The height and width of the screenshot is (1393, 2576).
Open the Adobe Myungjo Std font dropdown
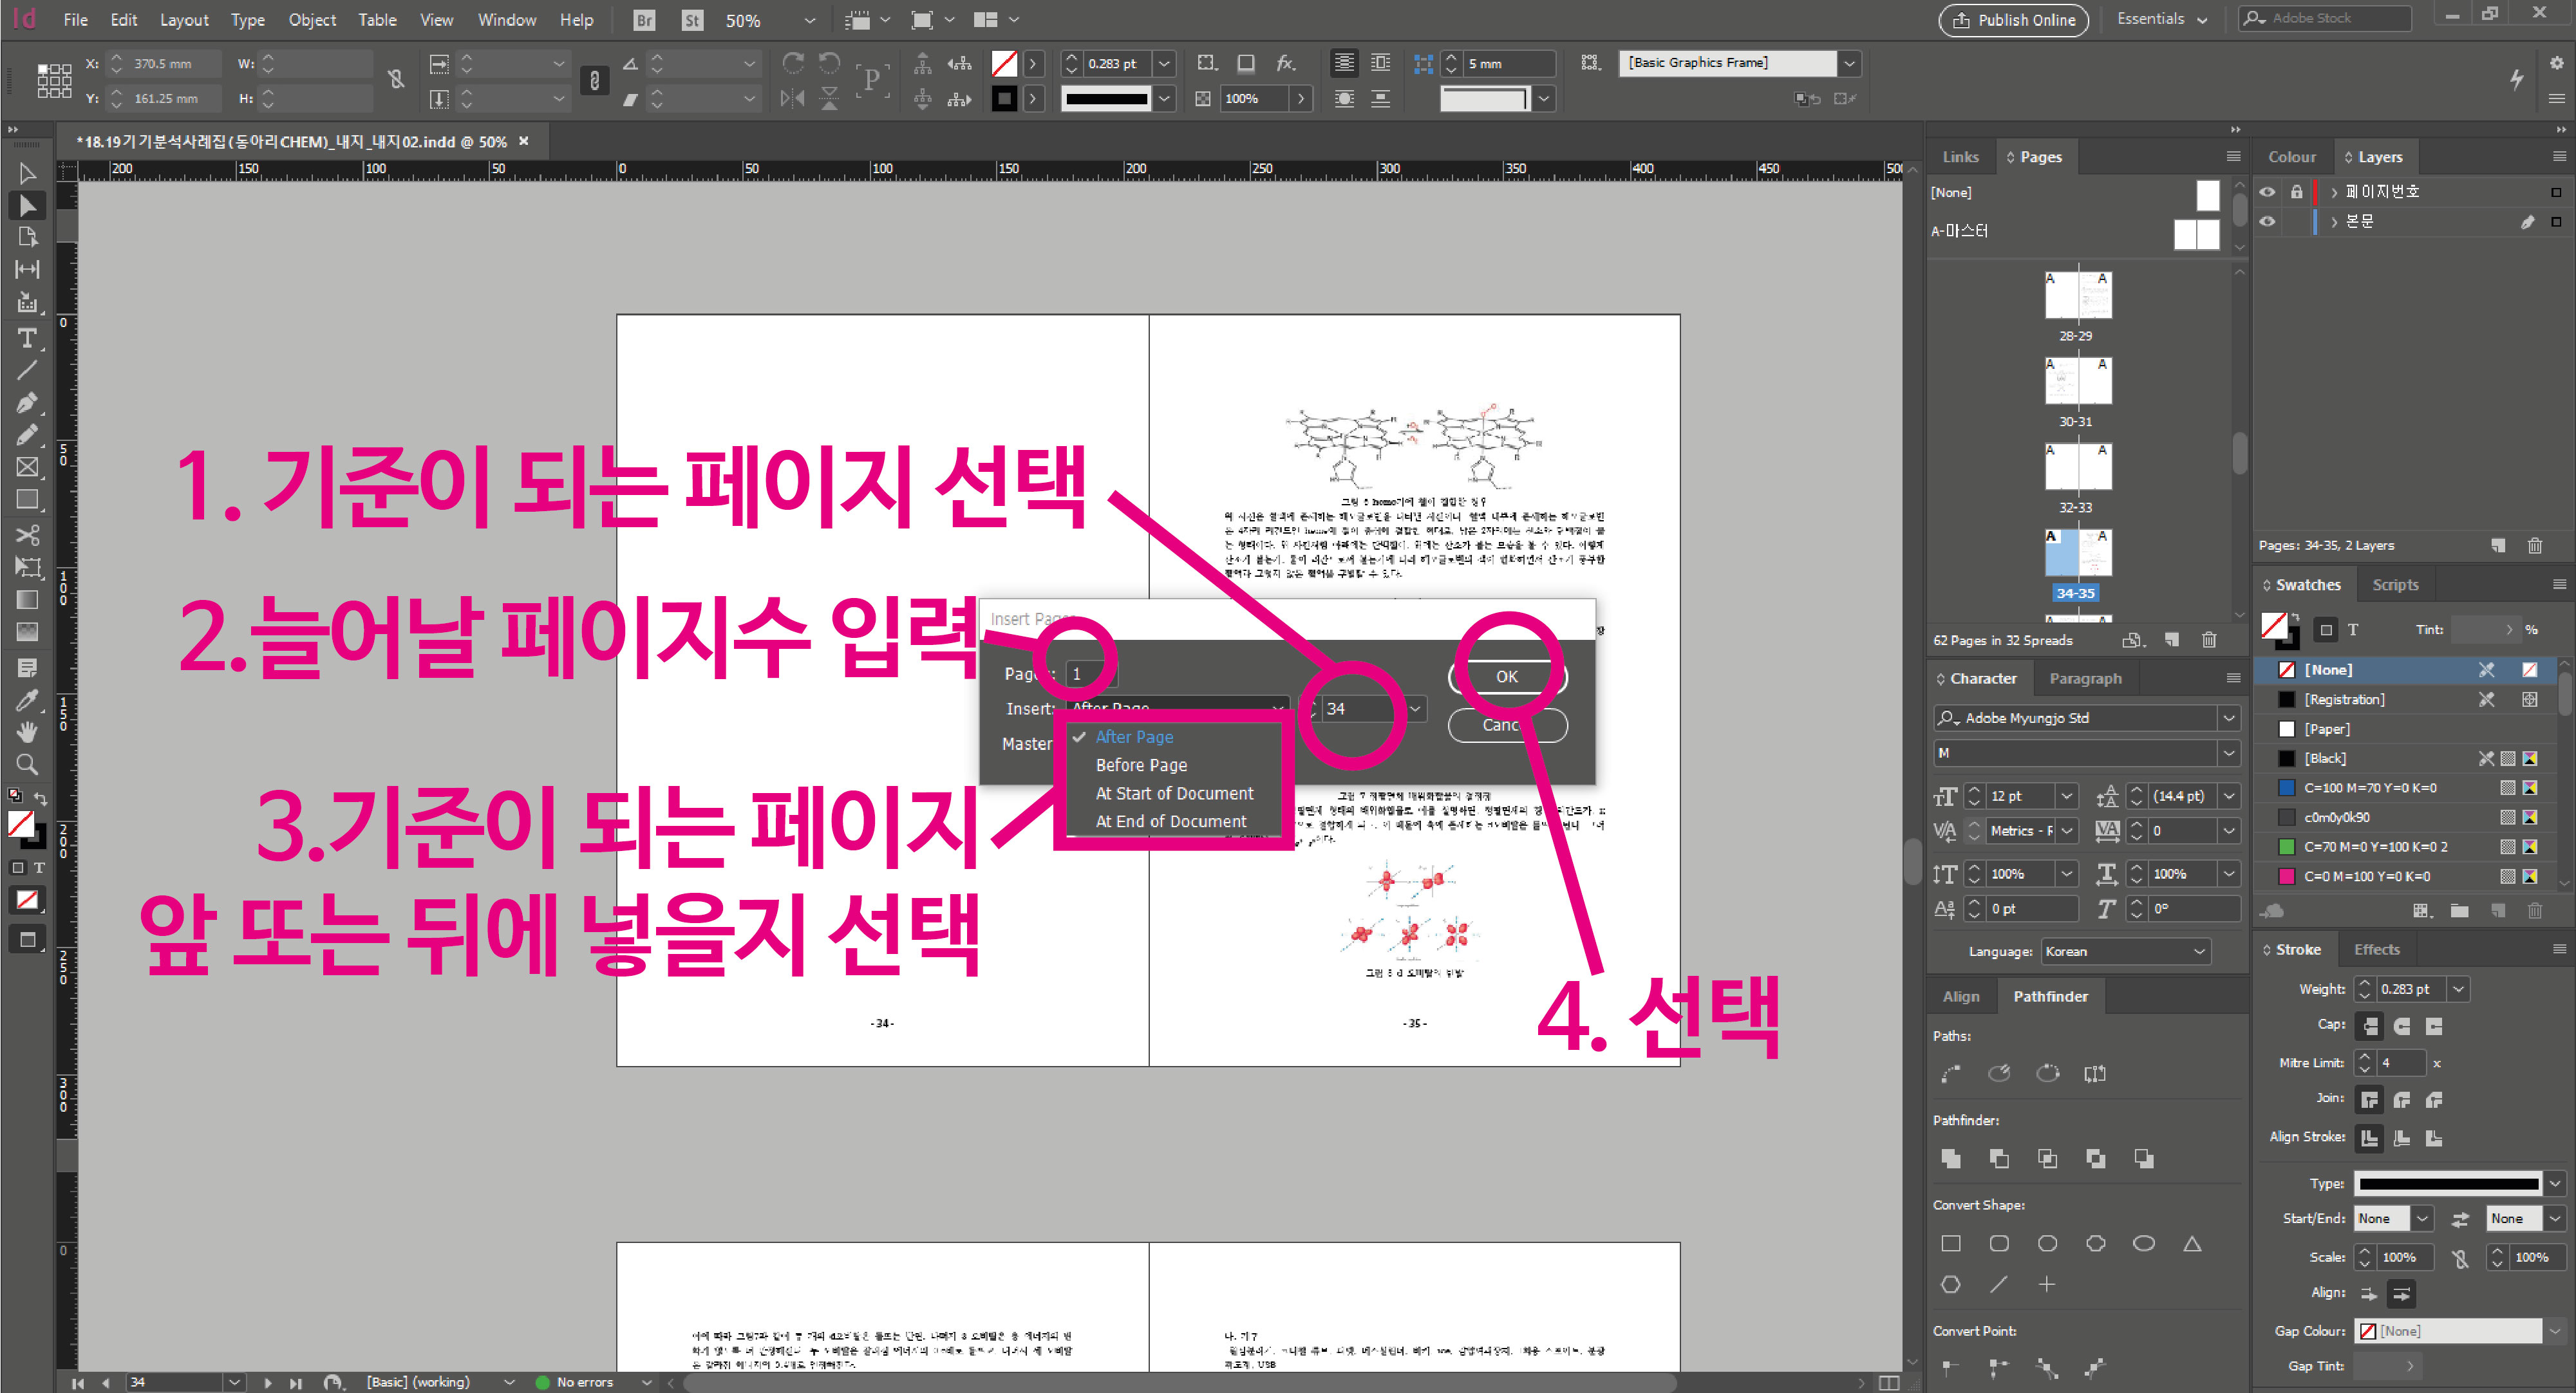coord(2228,718)
